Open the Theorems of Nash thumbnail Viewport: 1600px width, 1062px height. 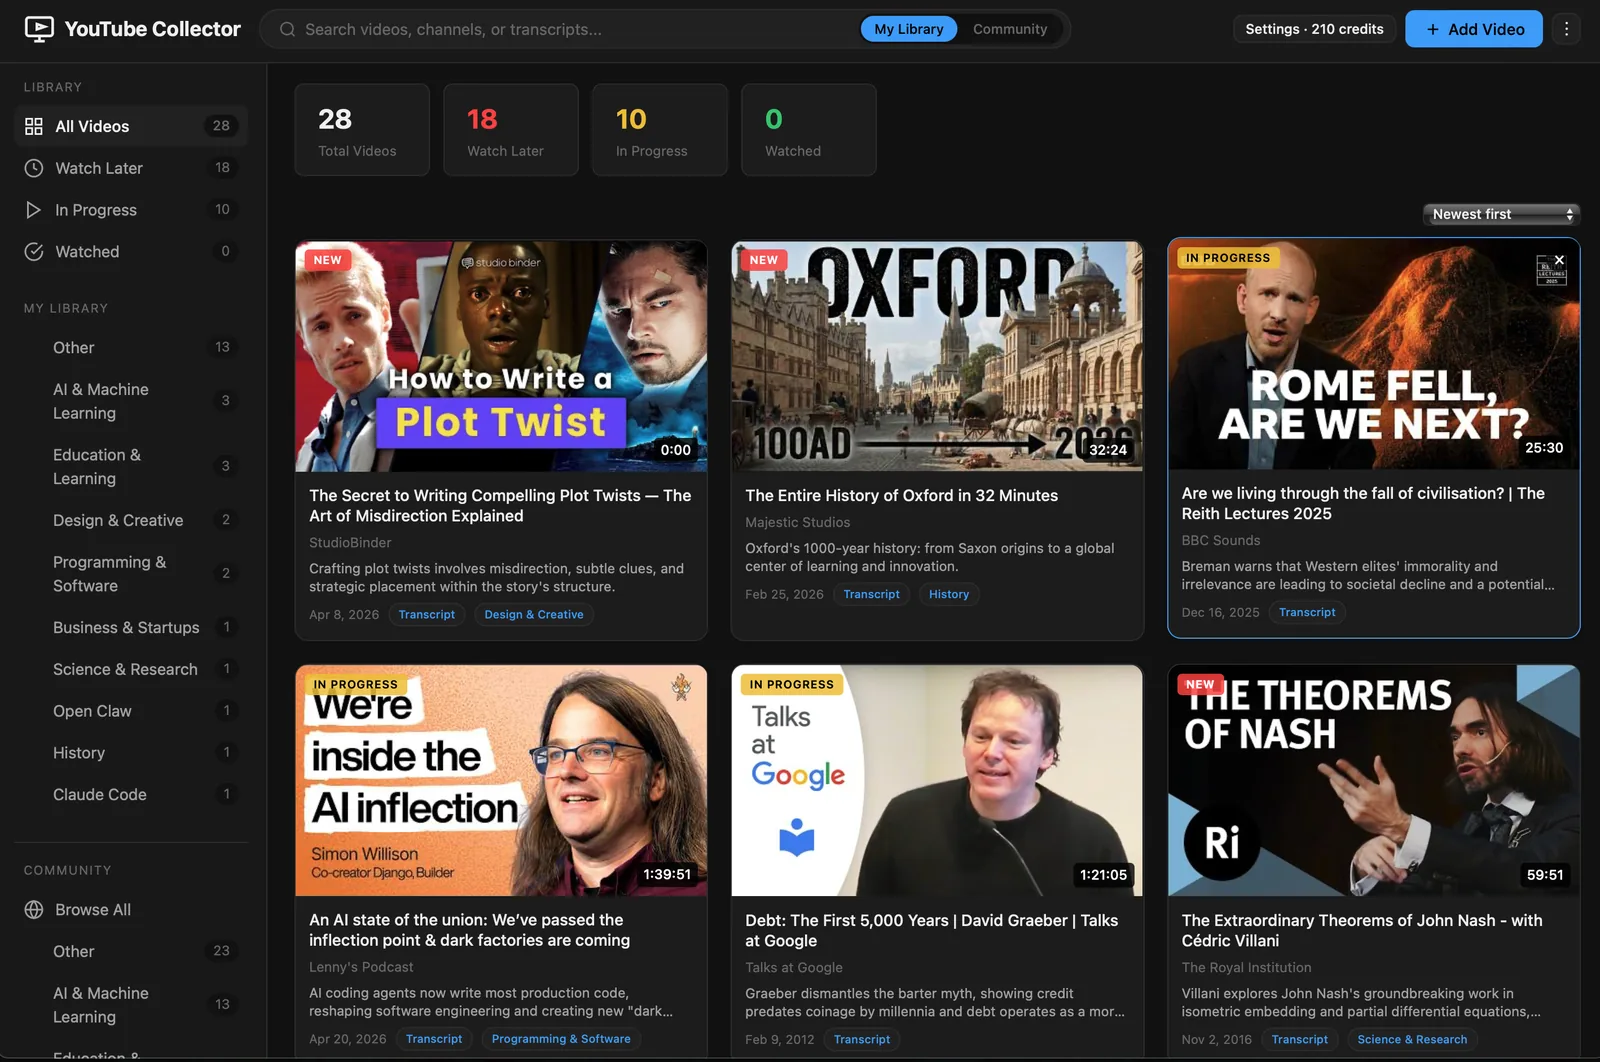click(1374, 781)
